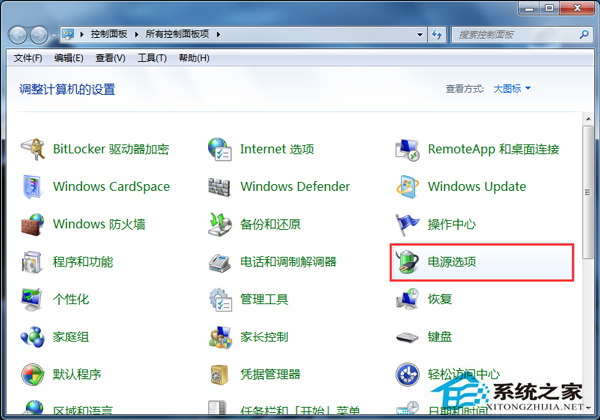This screenshot has width=600, height=420.
Task: Open the Windows Defender wall icon
Action: point(219,187)
